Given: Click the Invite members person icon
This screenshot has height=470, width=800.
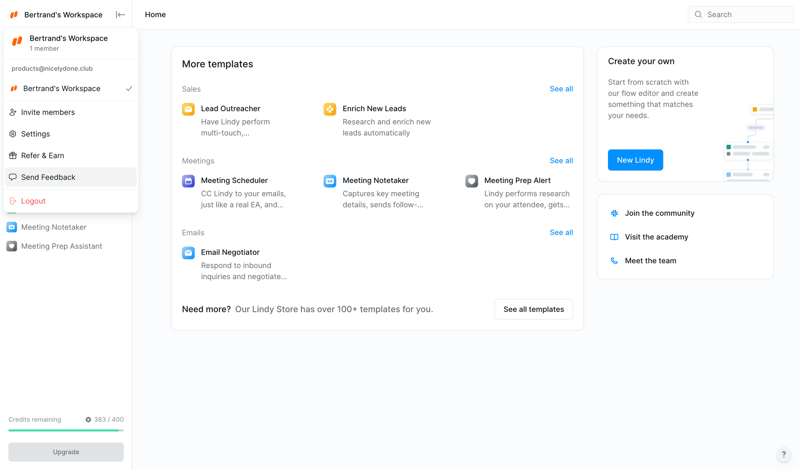Looking at the screenshot, I should [13, 112].
